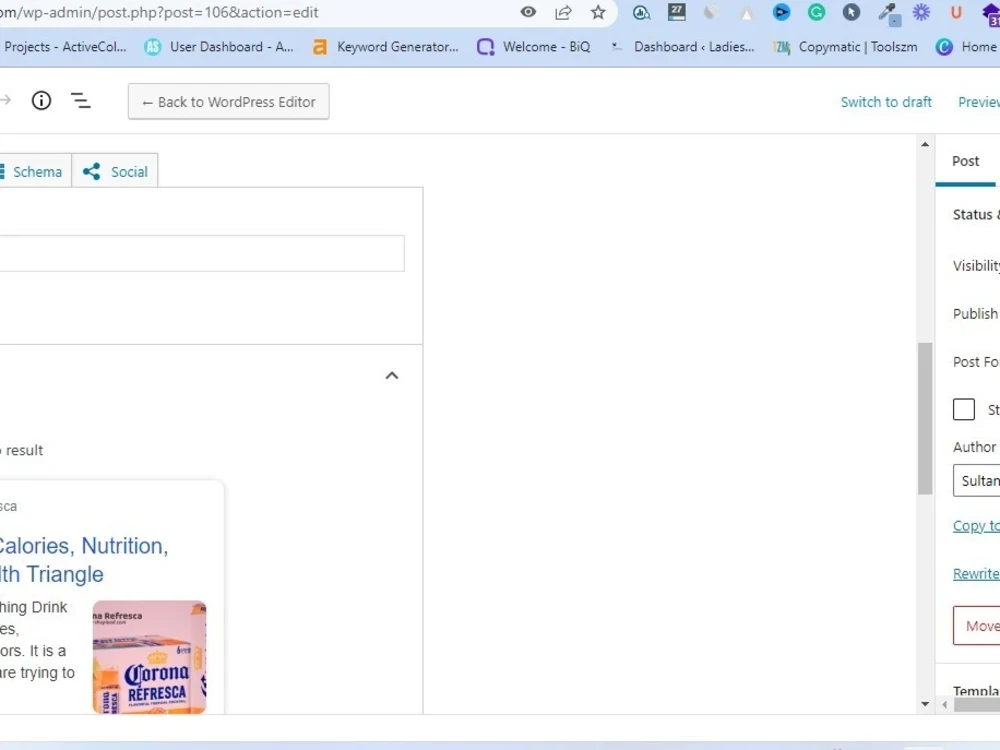The height and width of the screenshot is (750, 1000).
Task: Open the Author dropdown showing Sultan
Action: [x=976, y=481]
